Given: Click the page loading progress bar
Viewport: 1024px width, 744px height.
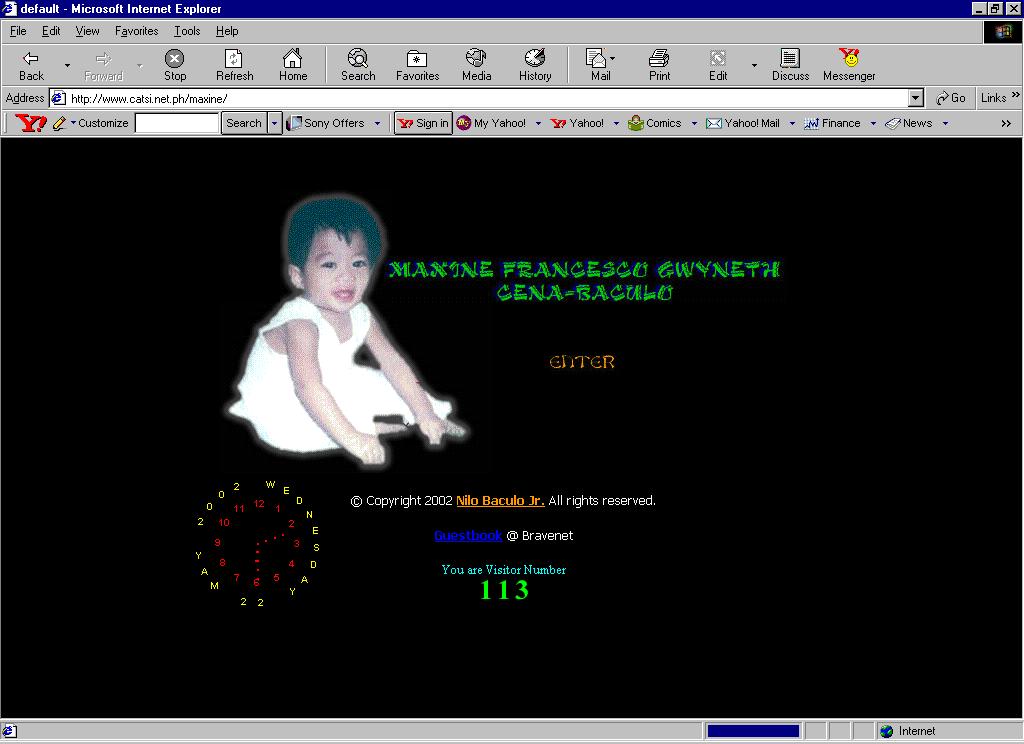Looking at the screenshot, I should (x=753, y=731).
